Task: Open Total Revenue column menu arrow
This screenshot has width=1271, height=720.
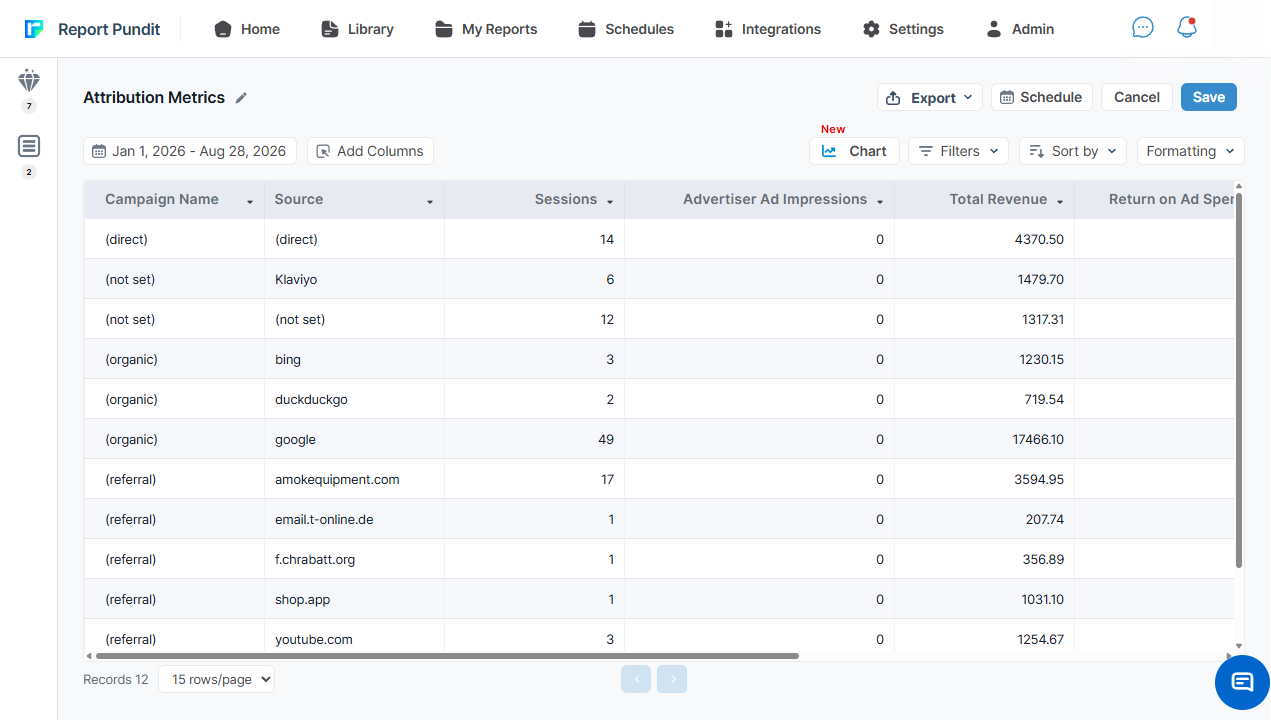Action: [1060, 202]
